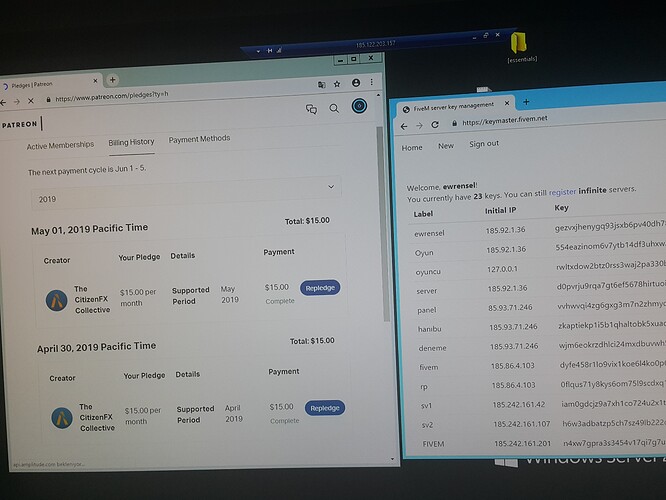This screenshot has width=666, height=500.
Task: Click CitizenFX Collective avatar in May 2019 entry
Action: 56,300
